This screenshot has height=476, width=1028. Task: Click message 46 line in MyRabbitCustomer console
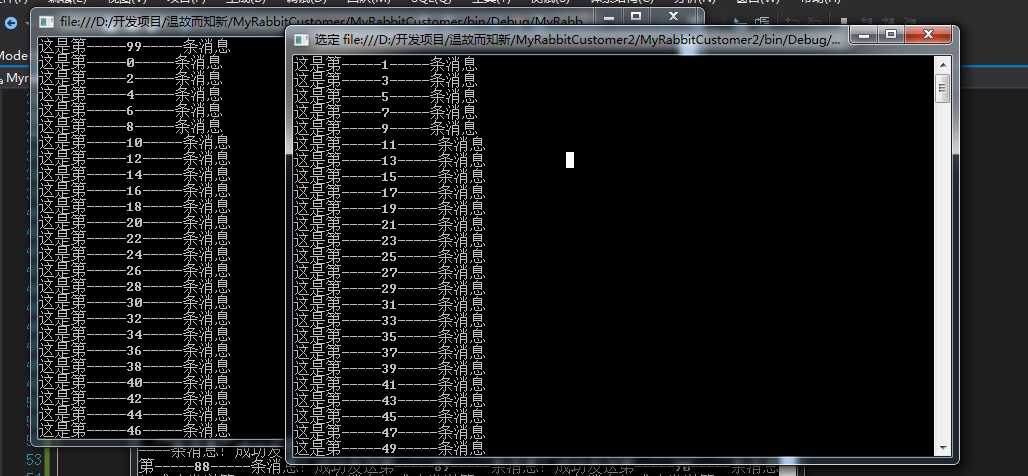click(x=134, y=430)
